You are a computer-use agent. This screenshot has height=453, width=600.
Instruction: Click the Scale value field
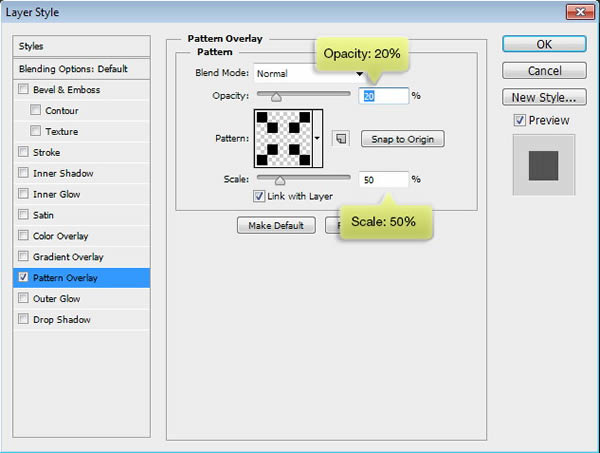click(x=383, y=179)
